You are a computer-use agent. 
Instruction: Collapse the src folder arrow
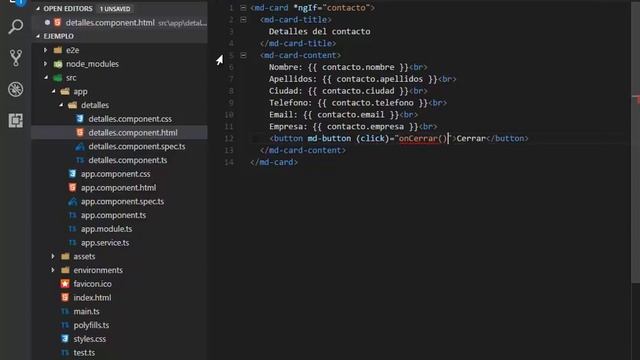click(x=46, y=78)
